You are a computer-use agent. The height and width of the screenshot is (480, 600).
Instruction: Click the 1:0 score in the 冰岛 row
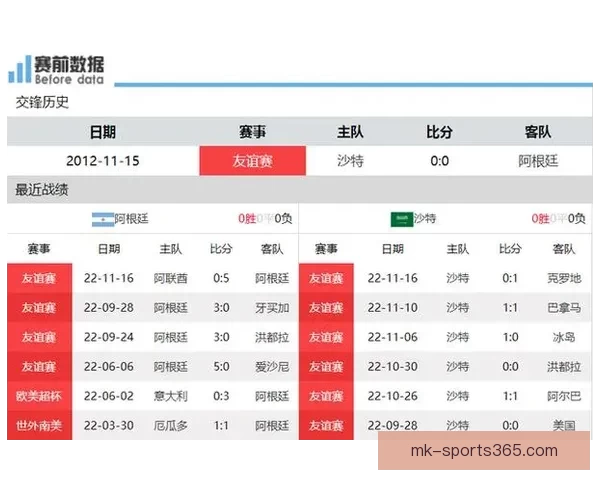(x=510, y=337)
